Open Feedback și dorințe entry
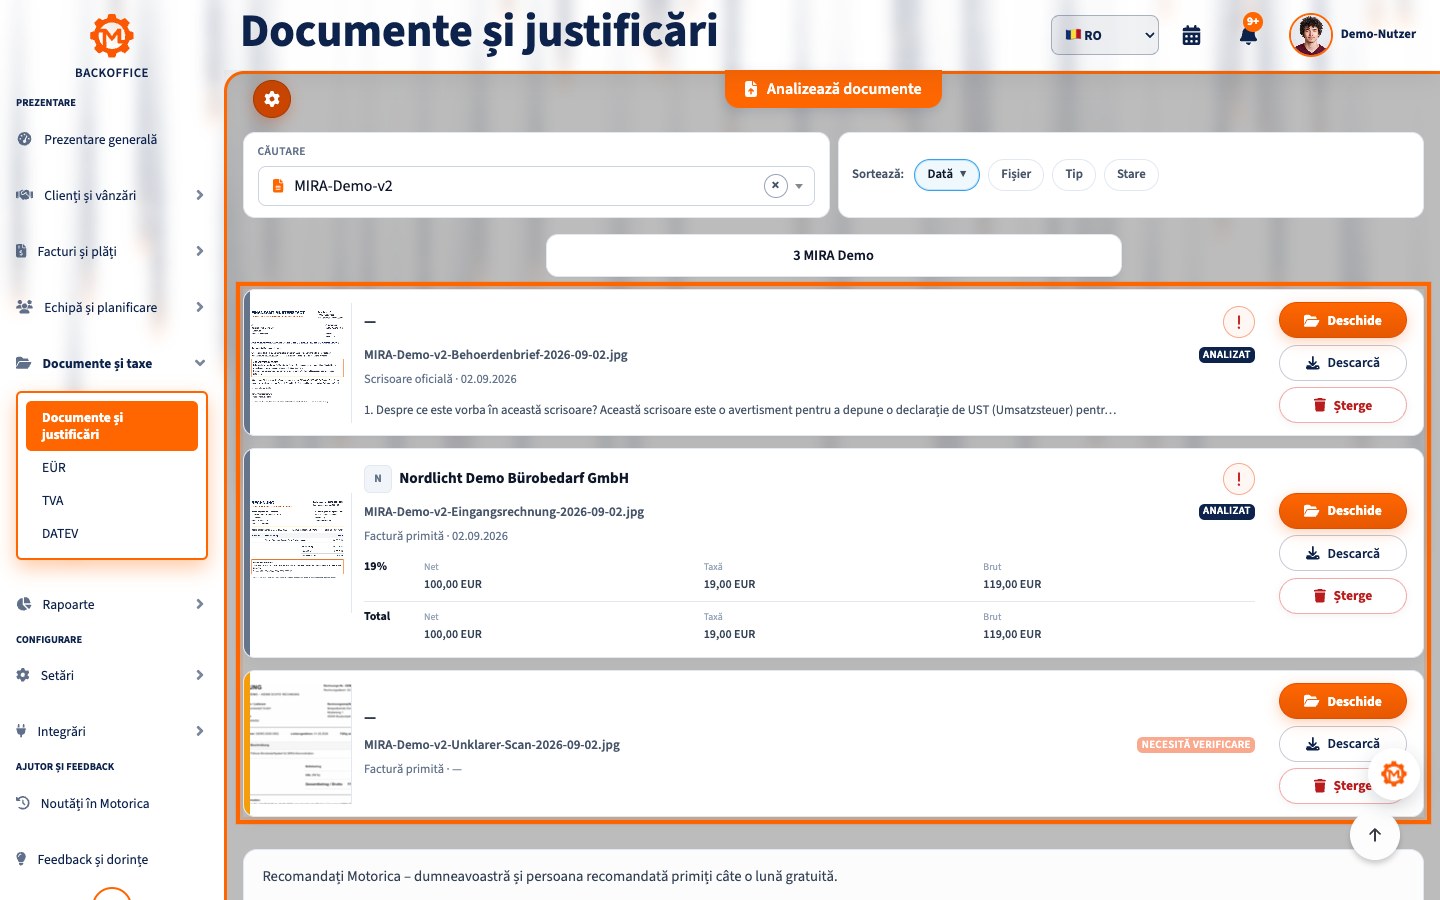 click(92, 859)
